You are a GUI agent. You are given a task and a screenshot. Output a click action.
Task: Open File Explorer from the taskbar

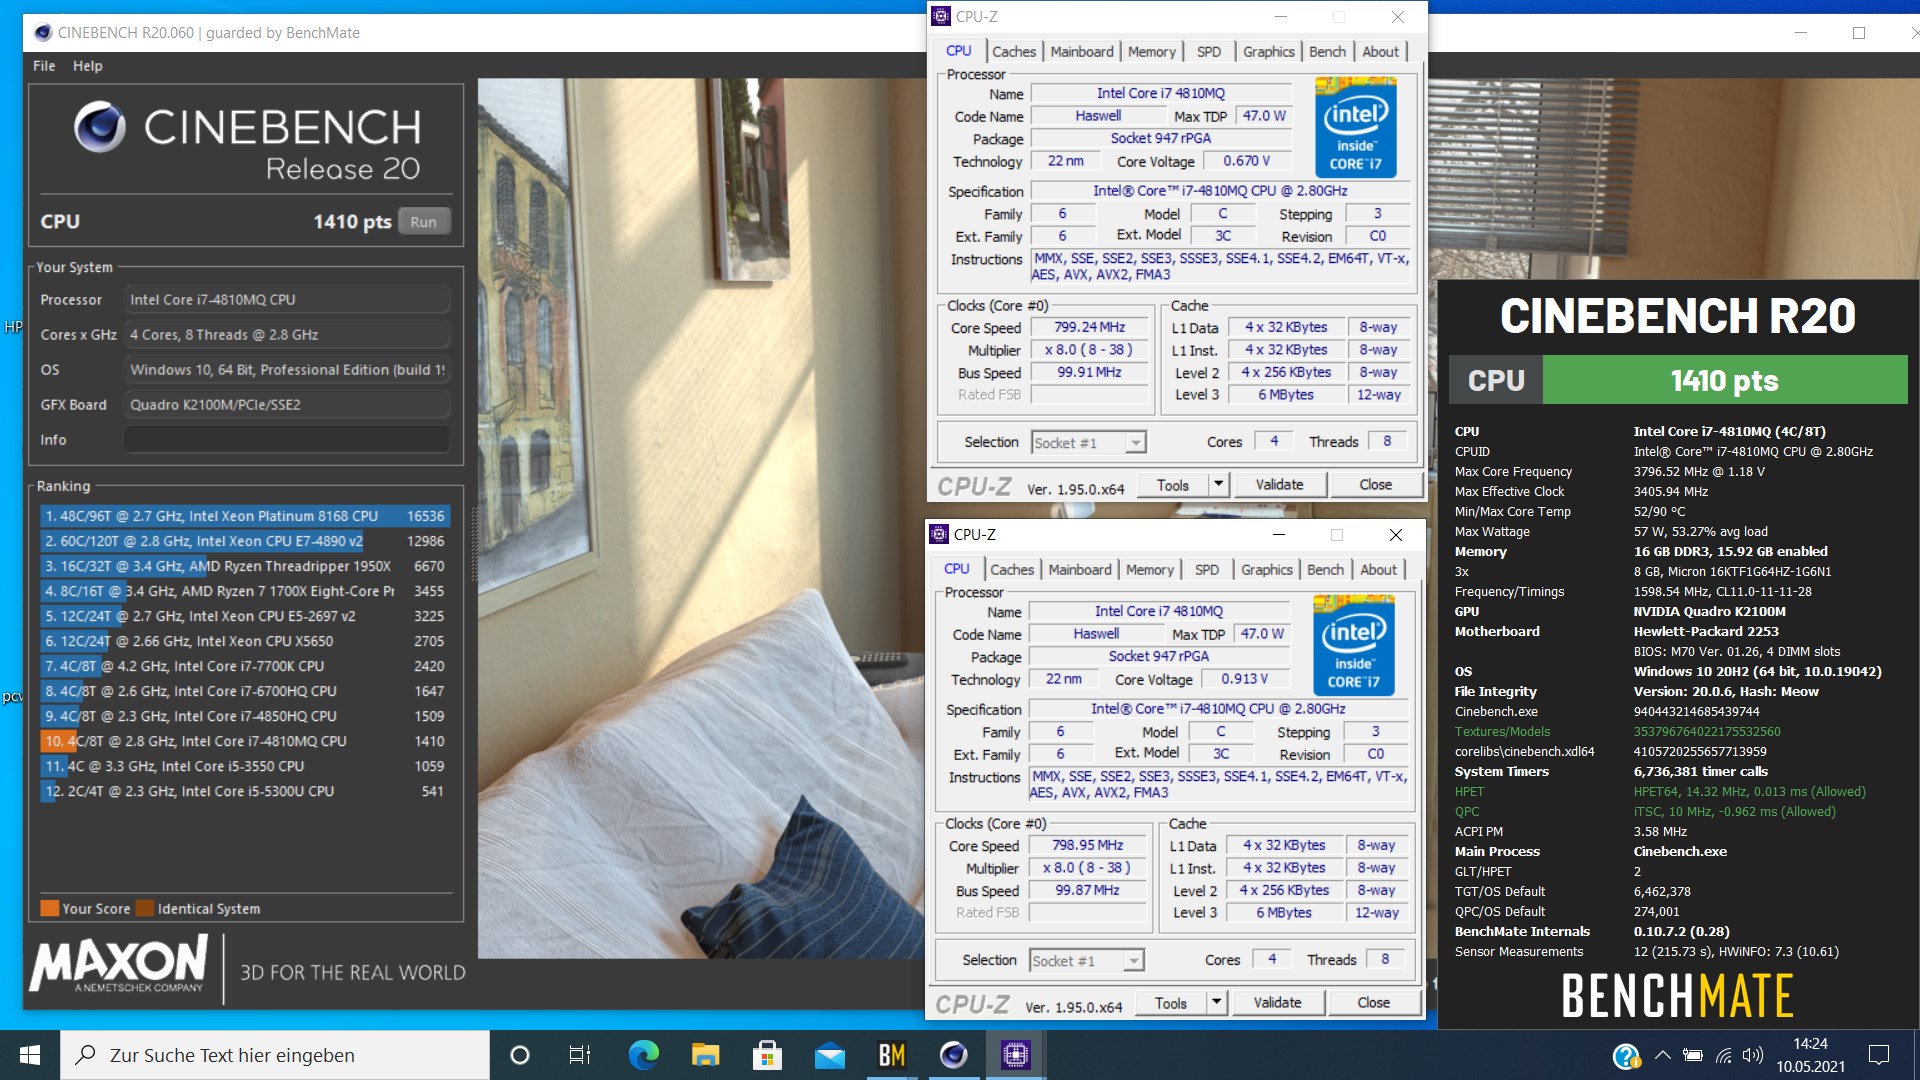point(705,1055)
